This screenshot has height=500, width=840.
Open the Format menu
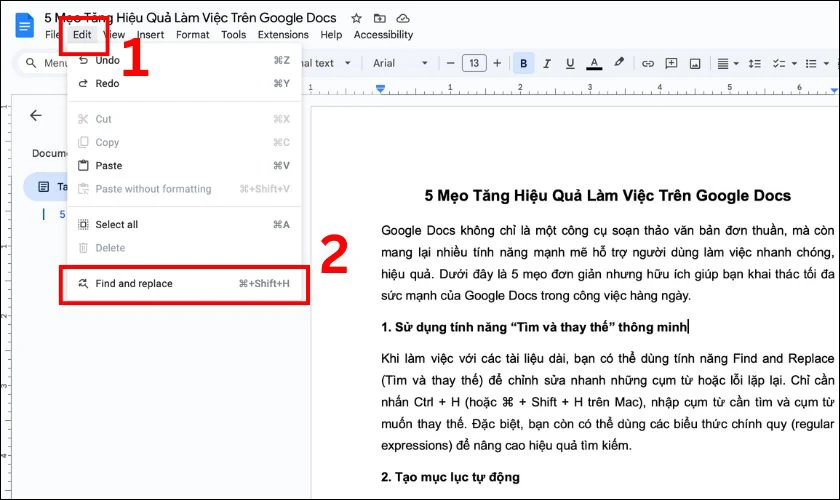192,35
